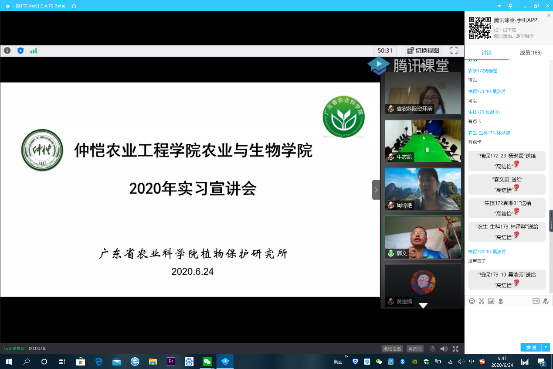Image resolution: width=553 pixels, height=369 pixels.
Task: Toggle the player's bottom fullscreen icon
Action: 456,349
